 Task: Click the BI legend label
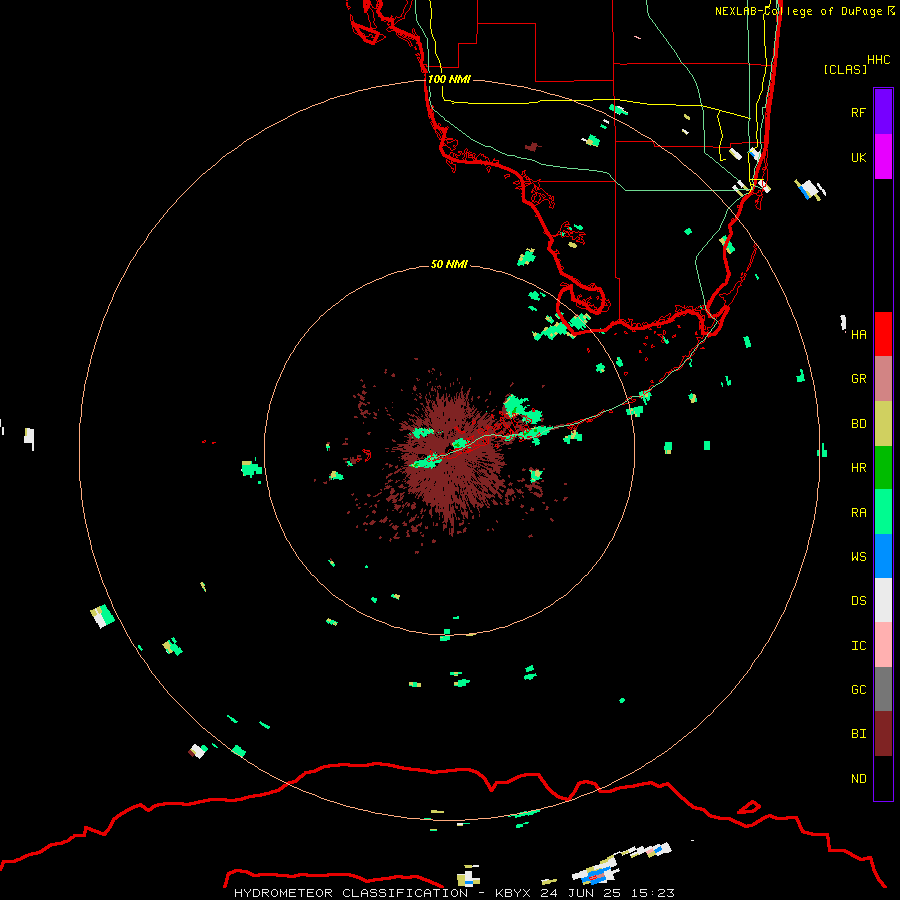coord(858,734)
